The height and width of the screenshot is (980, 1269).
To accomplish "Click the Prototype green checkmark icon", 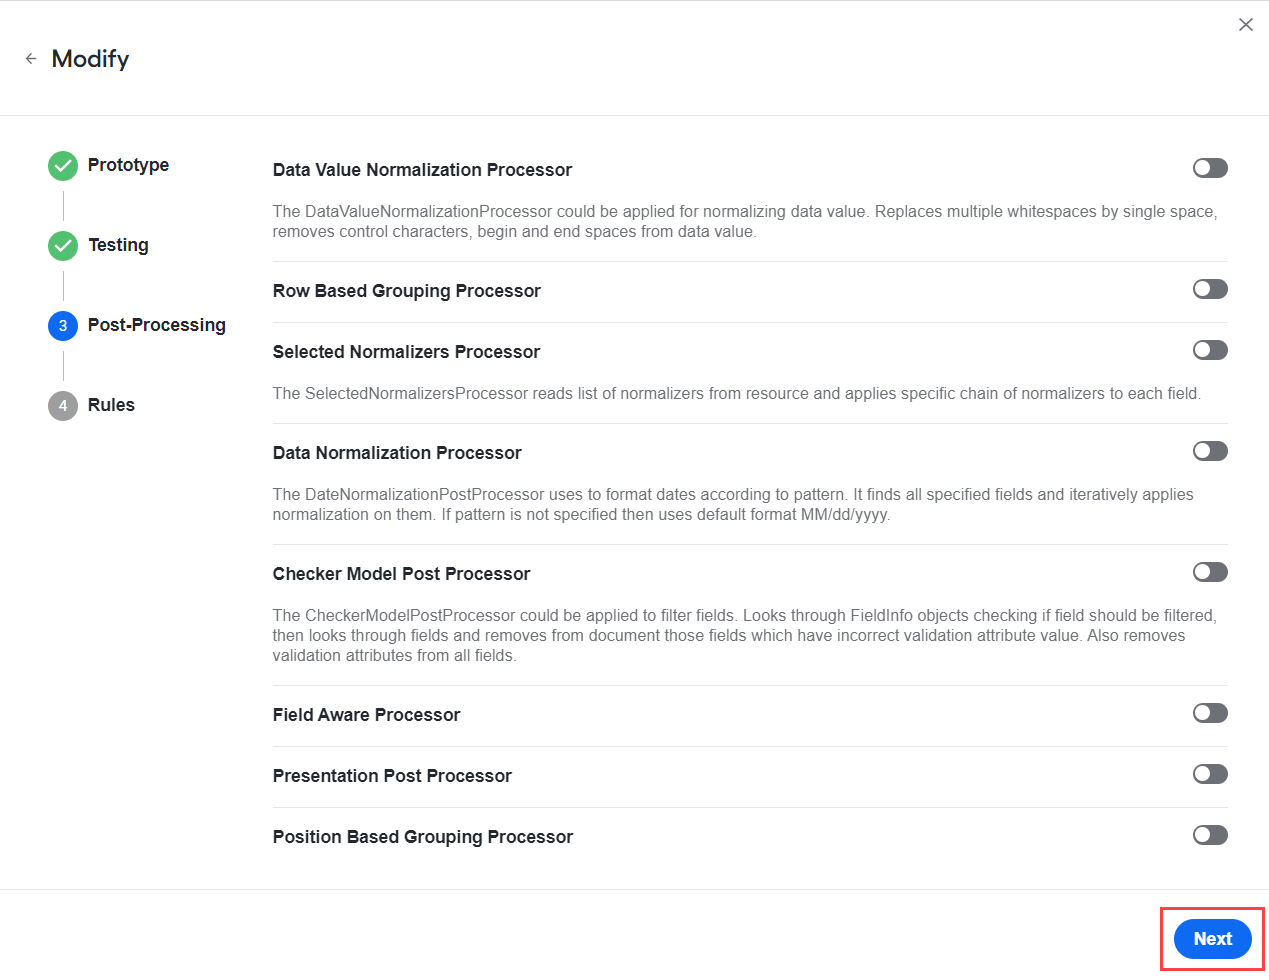I will coord(63,166).
